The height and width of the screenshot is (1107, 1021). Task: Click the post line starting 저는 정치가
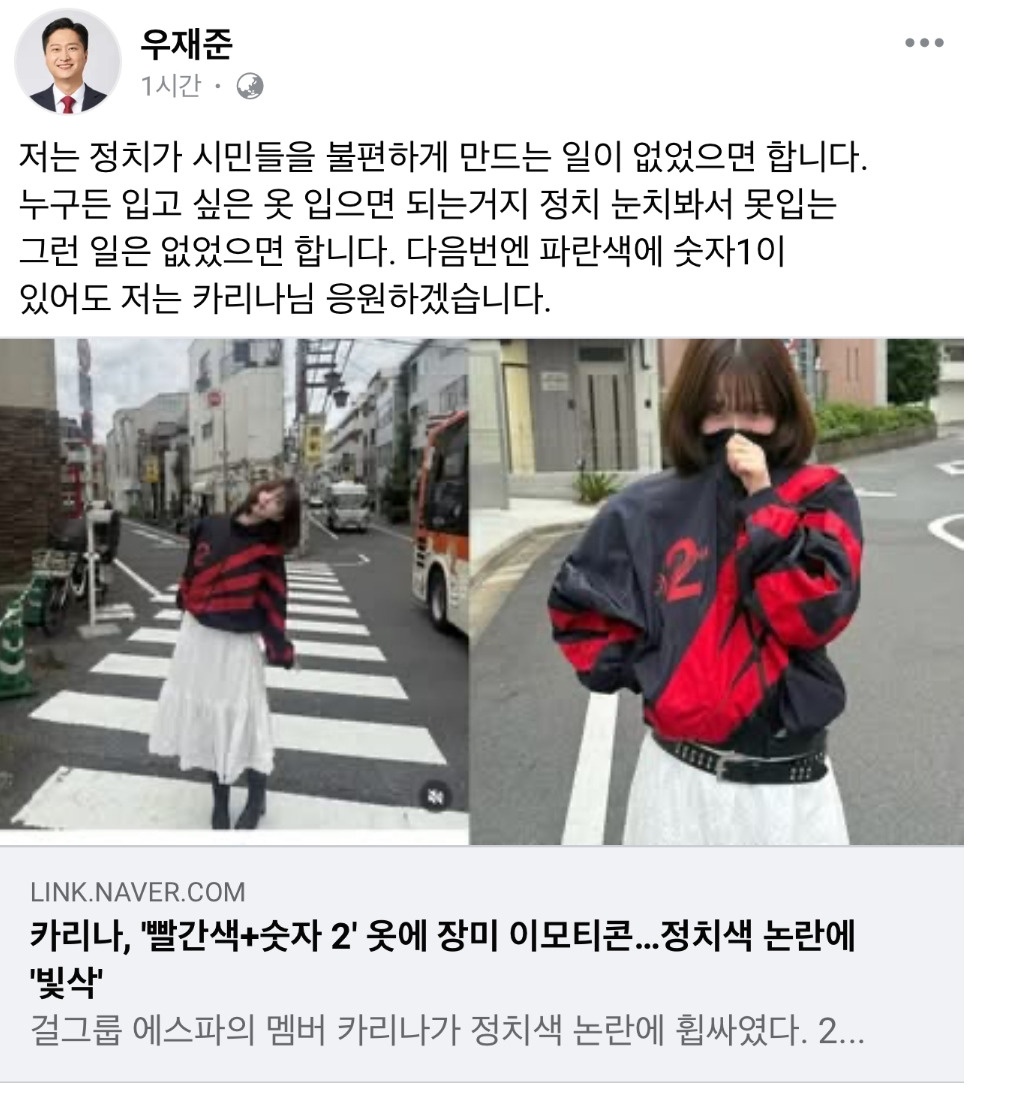[x=443, y=157]
